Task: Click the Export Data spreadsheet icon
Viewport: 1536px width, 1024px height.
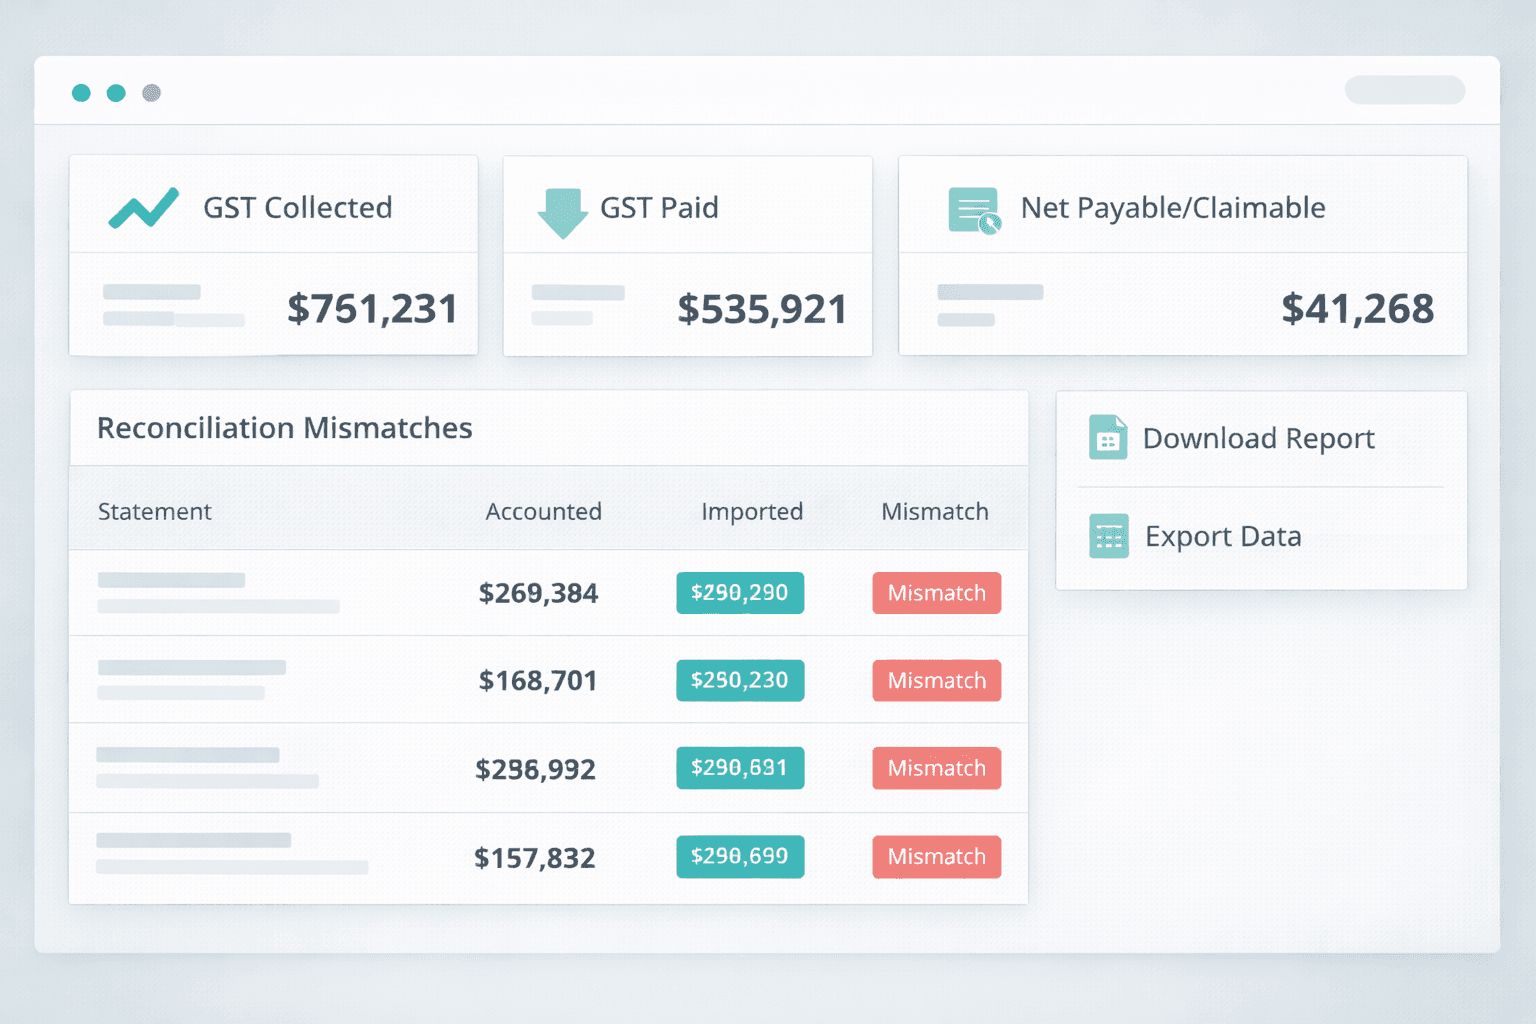Action: pyautogui.click(x=1108, y=536)
